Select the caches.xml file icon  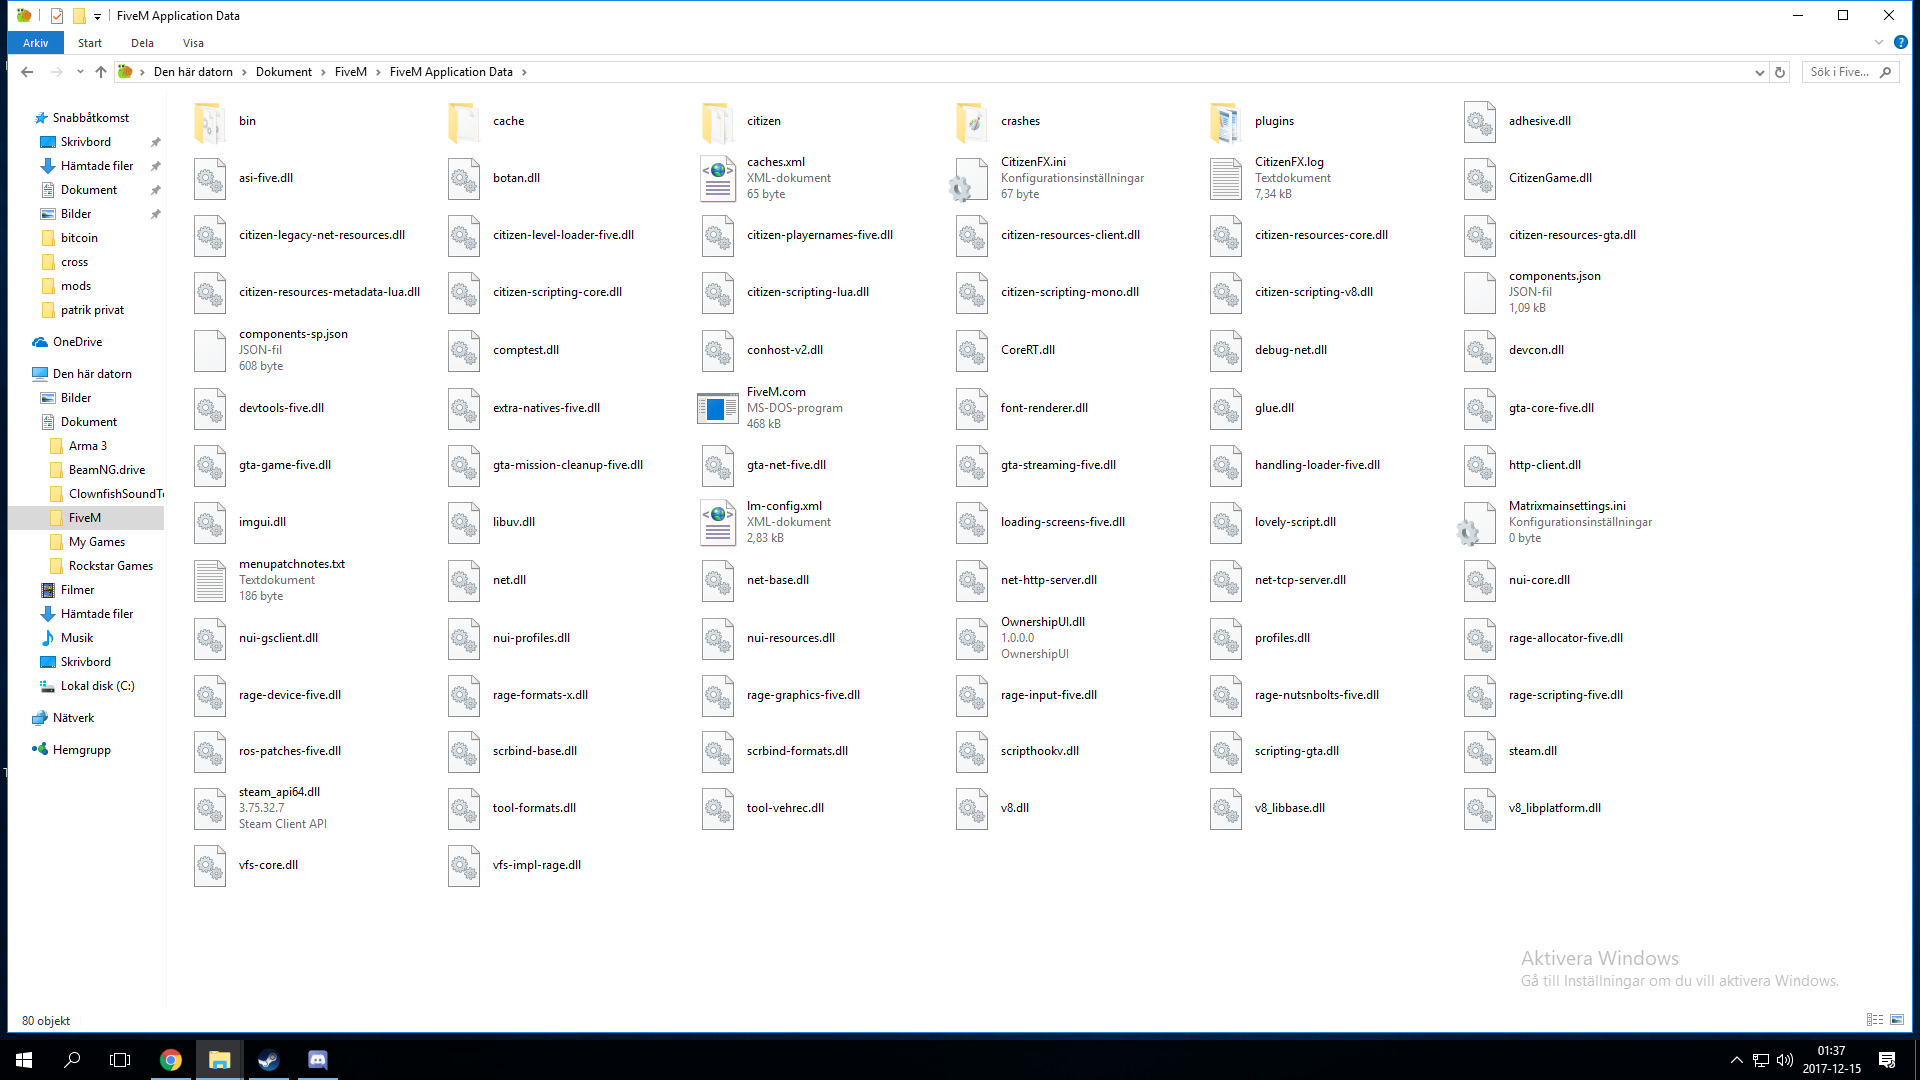717,178
